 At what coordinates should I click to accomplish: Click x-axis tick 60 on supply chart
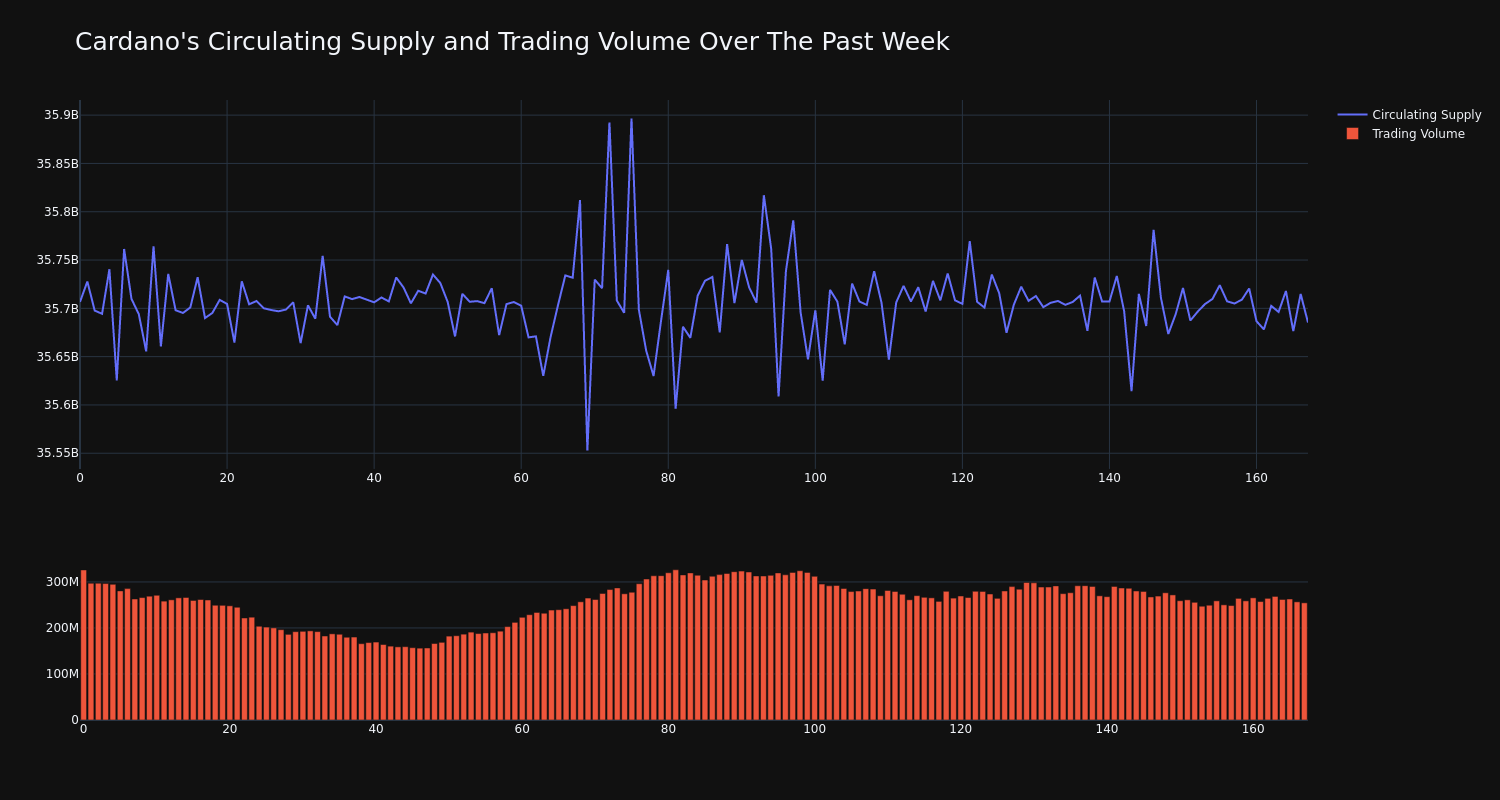pyautogui.click(x=521, y=478)
